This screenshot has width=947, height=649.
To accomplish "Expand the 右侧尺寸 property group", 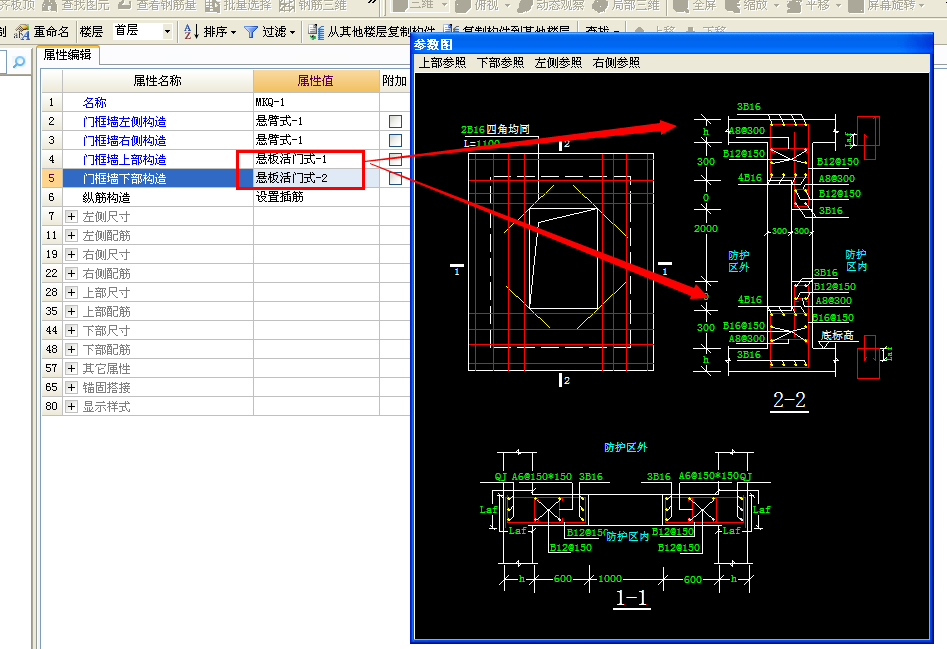I will point(71,254).
